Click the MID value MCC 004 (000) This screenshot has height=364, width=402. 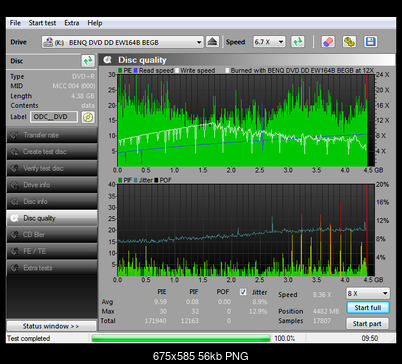(x=74, y=86)
